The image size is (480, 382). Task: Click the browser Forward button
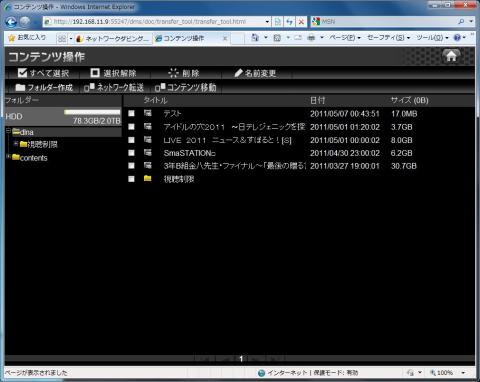pos(25,22)
